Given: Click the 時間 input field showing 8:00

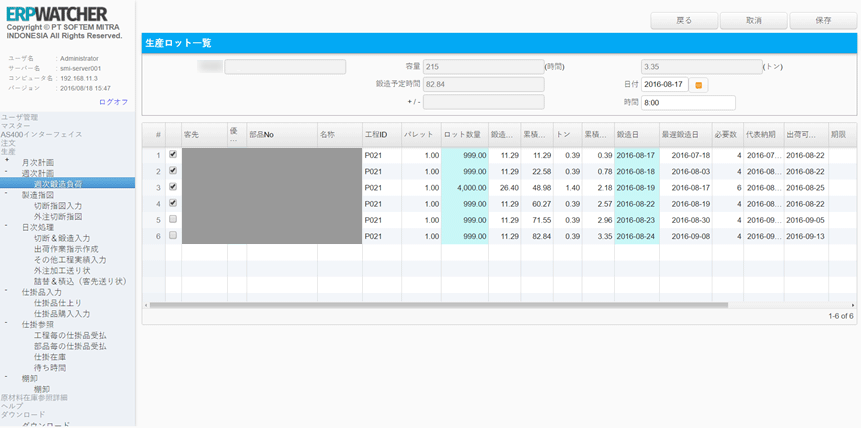Looking at the screenshot, I should click(x=688, y=103).
